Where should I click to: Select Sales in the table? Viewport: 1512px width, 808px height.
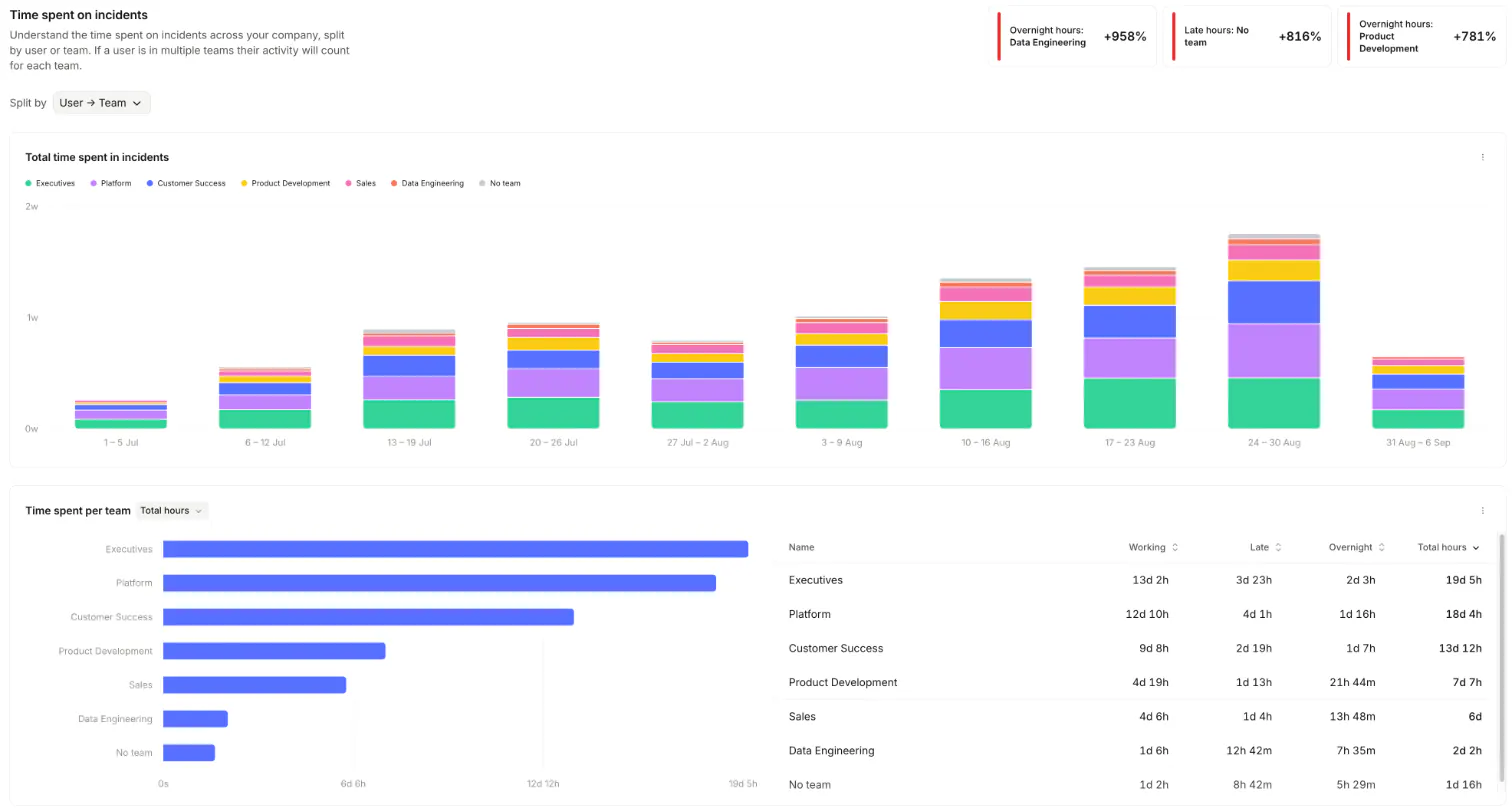pos(802,716)
